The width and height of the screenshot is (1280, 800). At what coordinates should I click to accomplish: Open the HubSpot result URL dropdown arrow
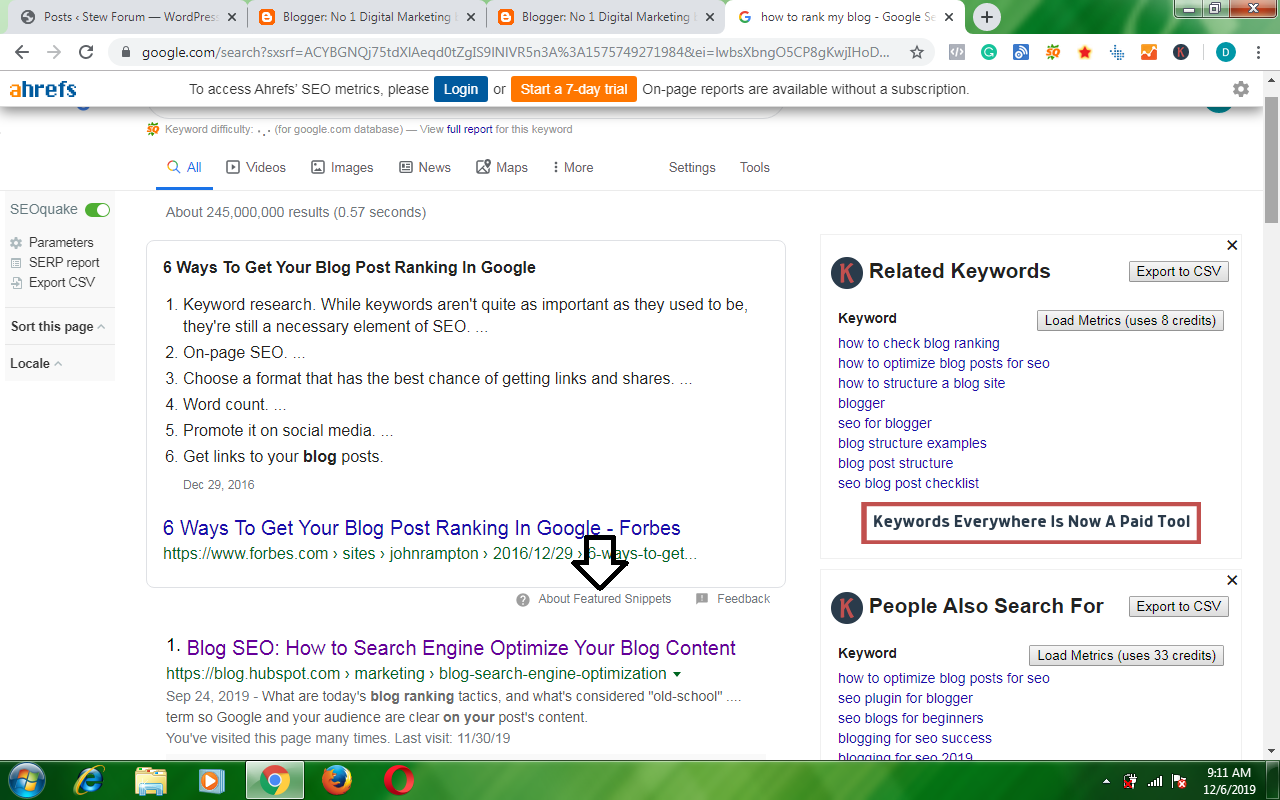(x=677, y=674)
